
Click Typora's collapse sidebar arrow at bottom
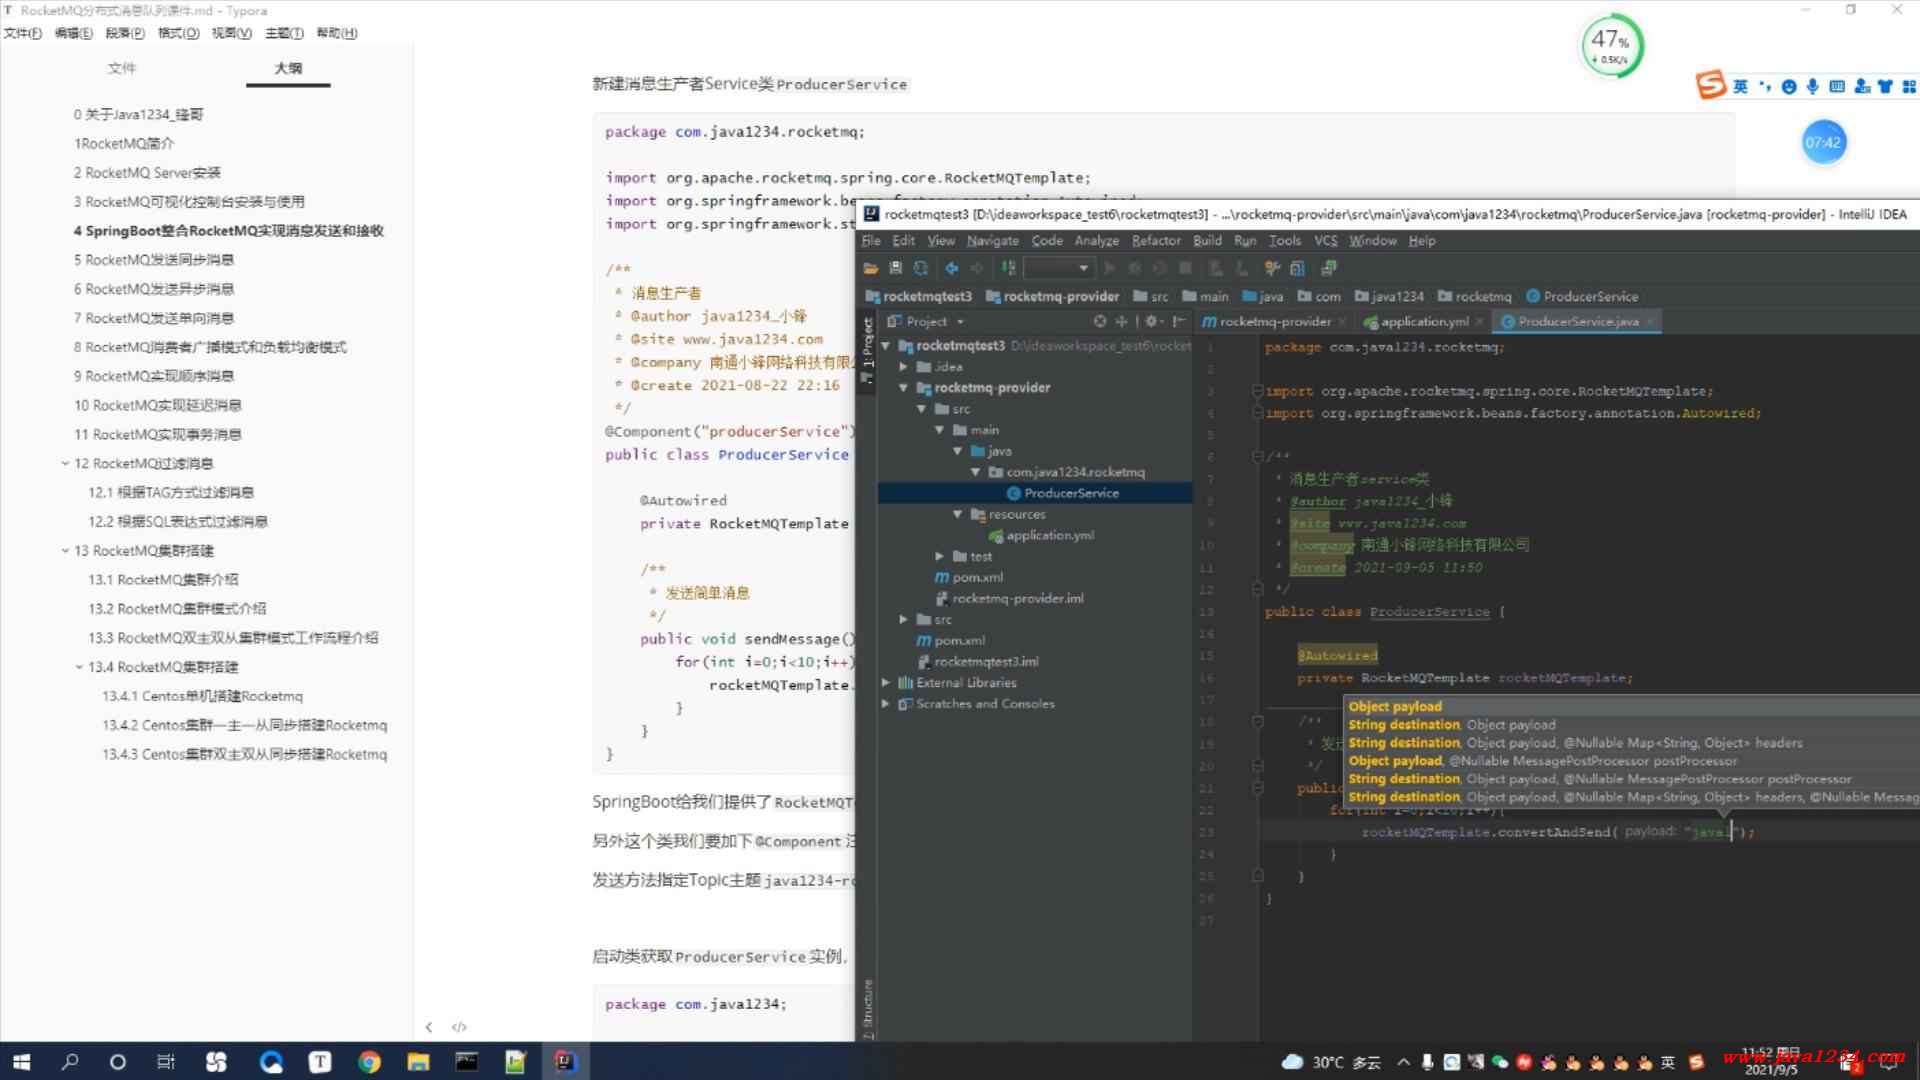tap(429, 1027)
